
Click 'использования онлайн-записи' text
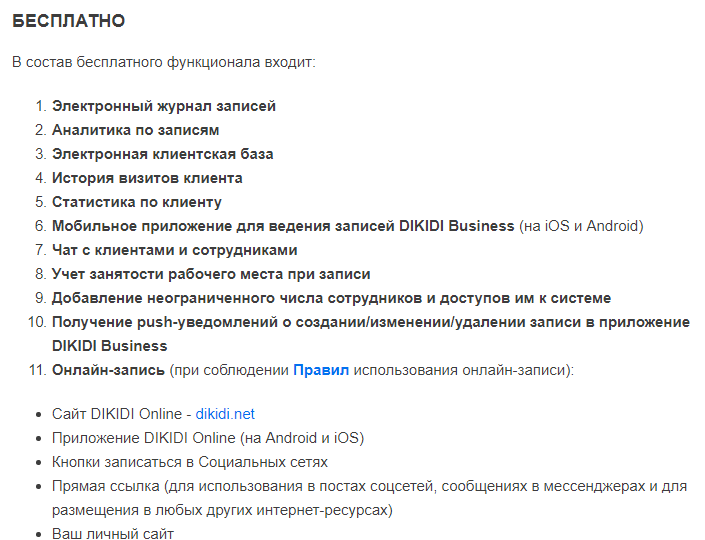tap(463, 370)
